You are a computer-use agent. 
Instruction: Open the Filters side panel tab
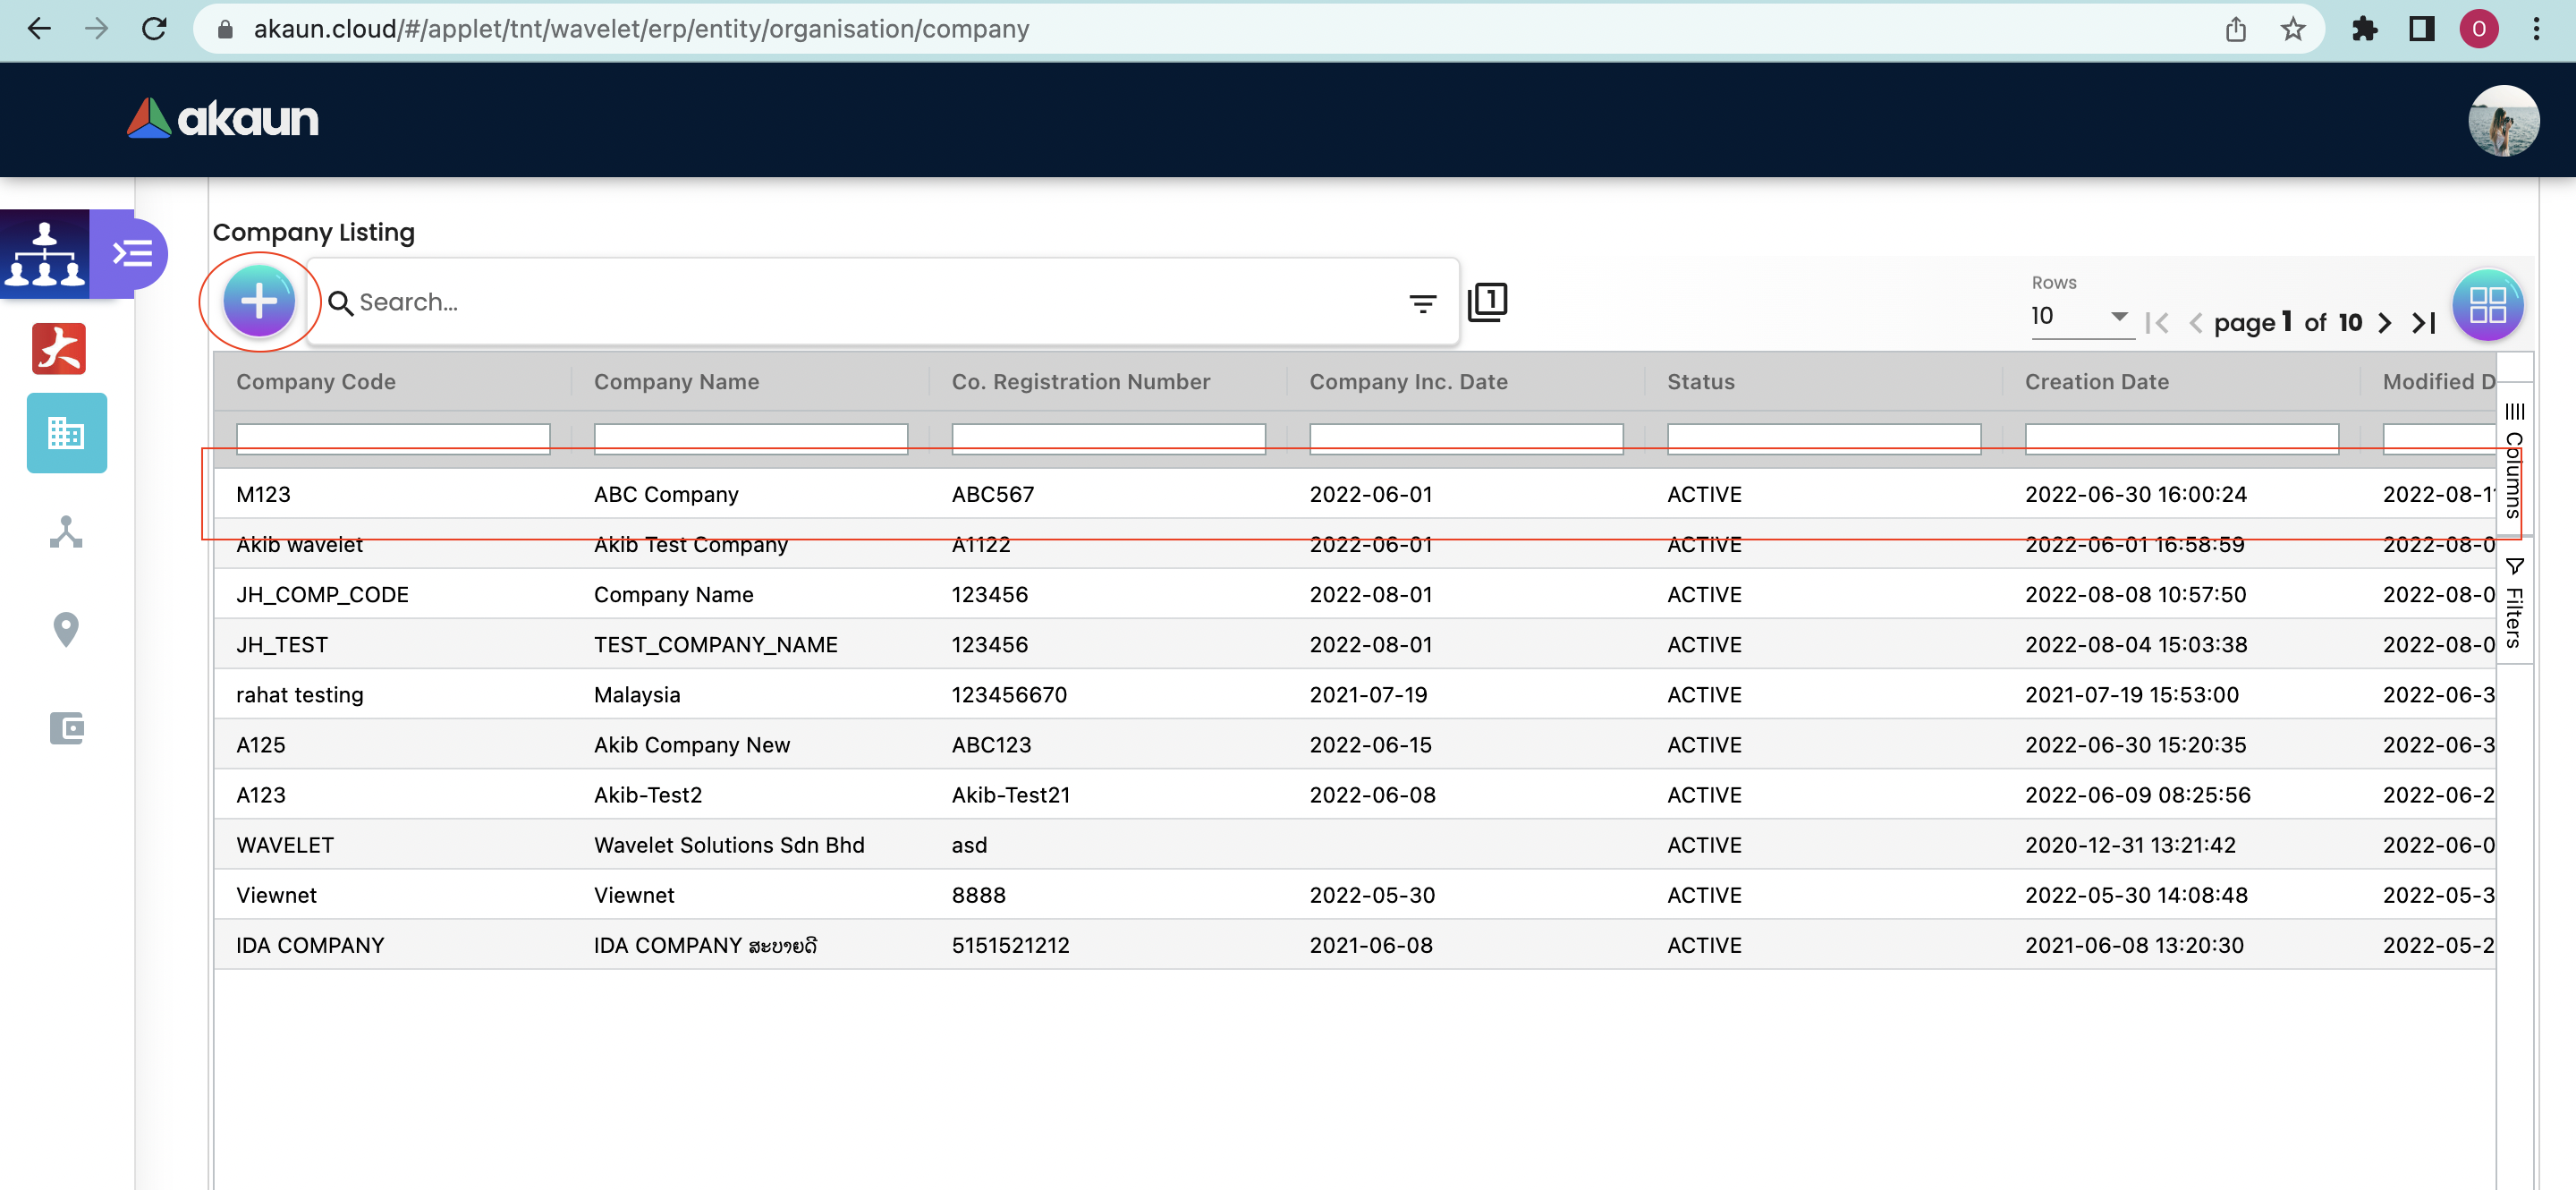point(2513,603)
